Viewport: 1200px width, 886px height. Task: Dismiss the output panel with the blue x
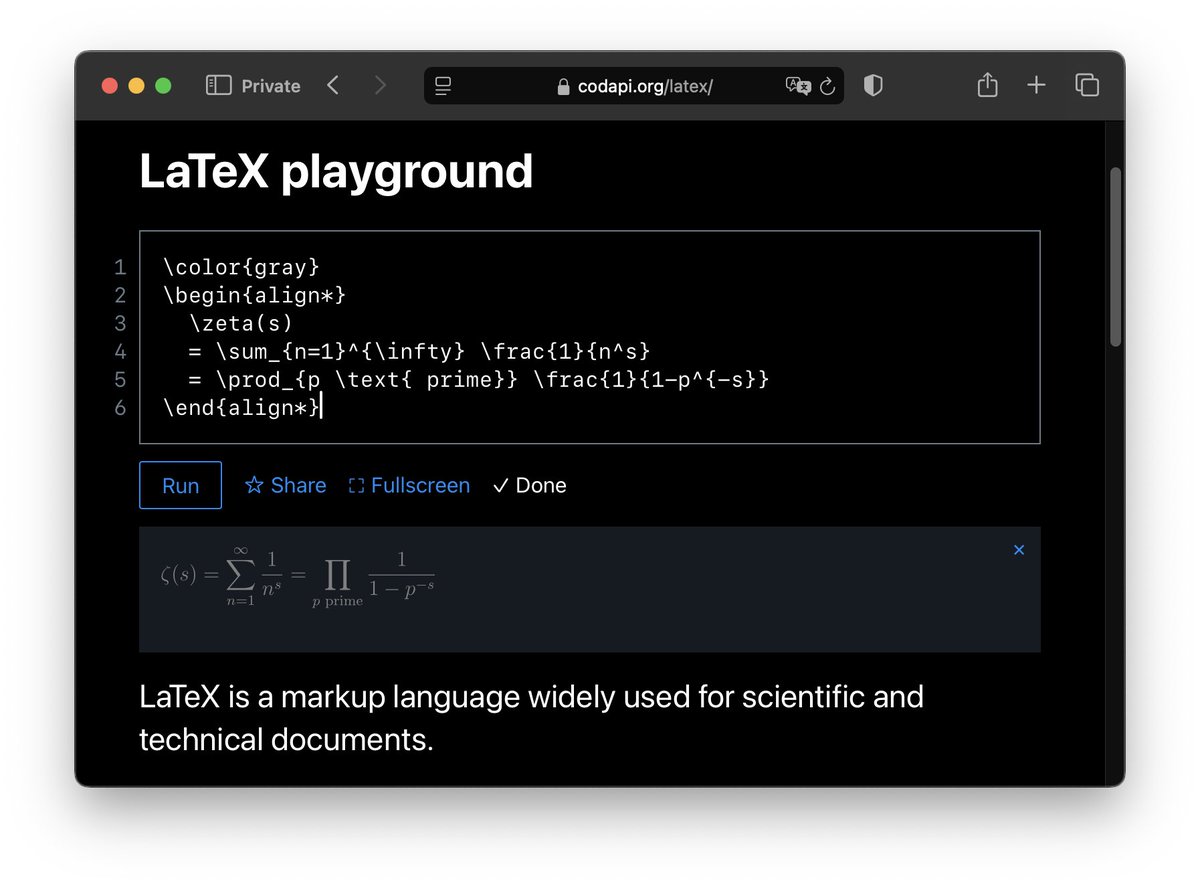click(x=1019, y=549)
